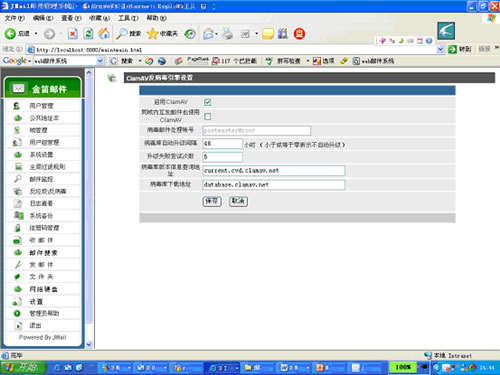500x375 pixels.
Task: Open 用户管理 icon in the sidebar
Action: click(16, 106)
